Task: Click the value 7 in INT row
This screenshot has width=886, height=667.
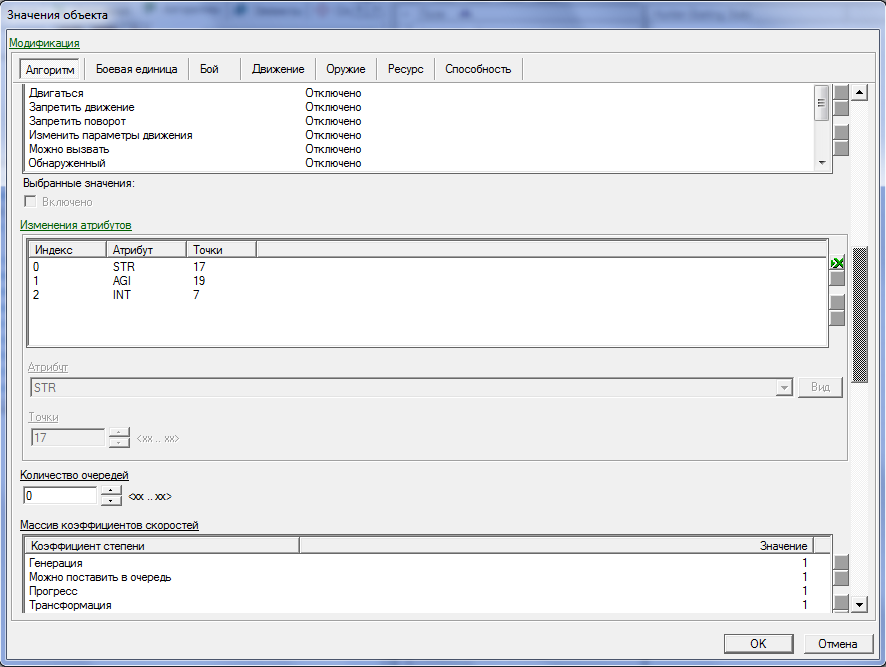Action: tap(196, 294)
